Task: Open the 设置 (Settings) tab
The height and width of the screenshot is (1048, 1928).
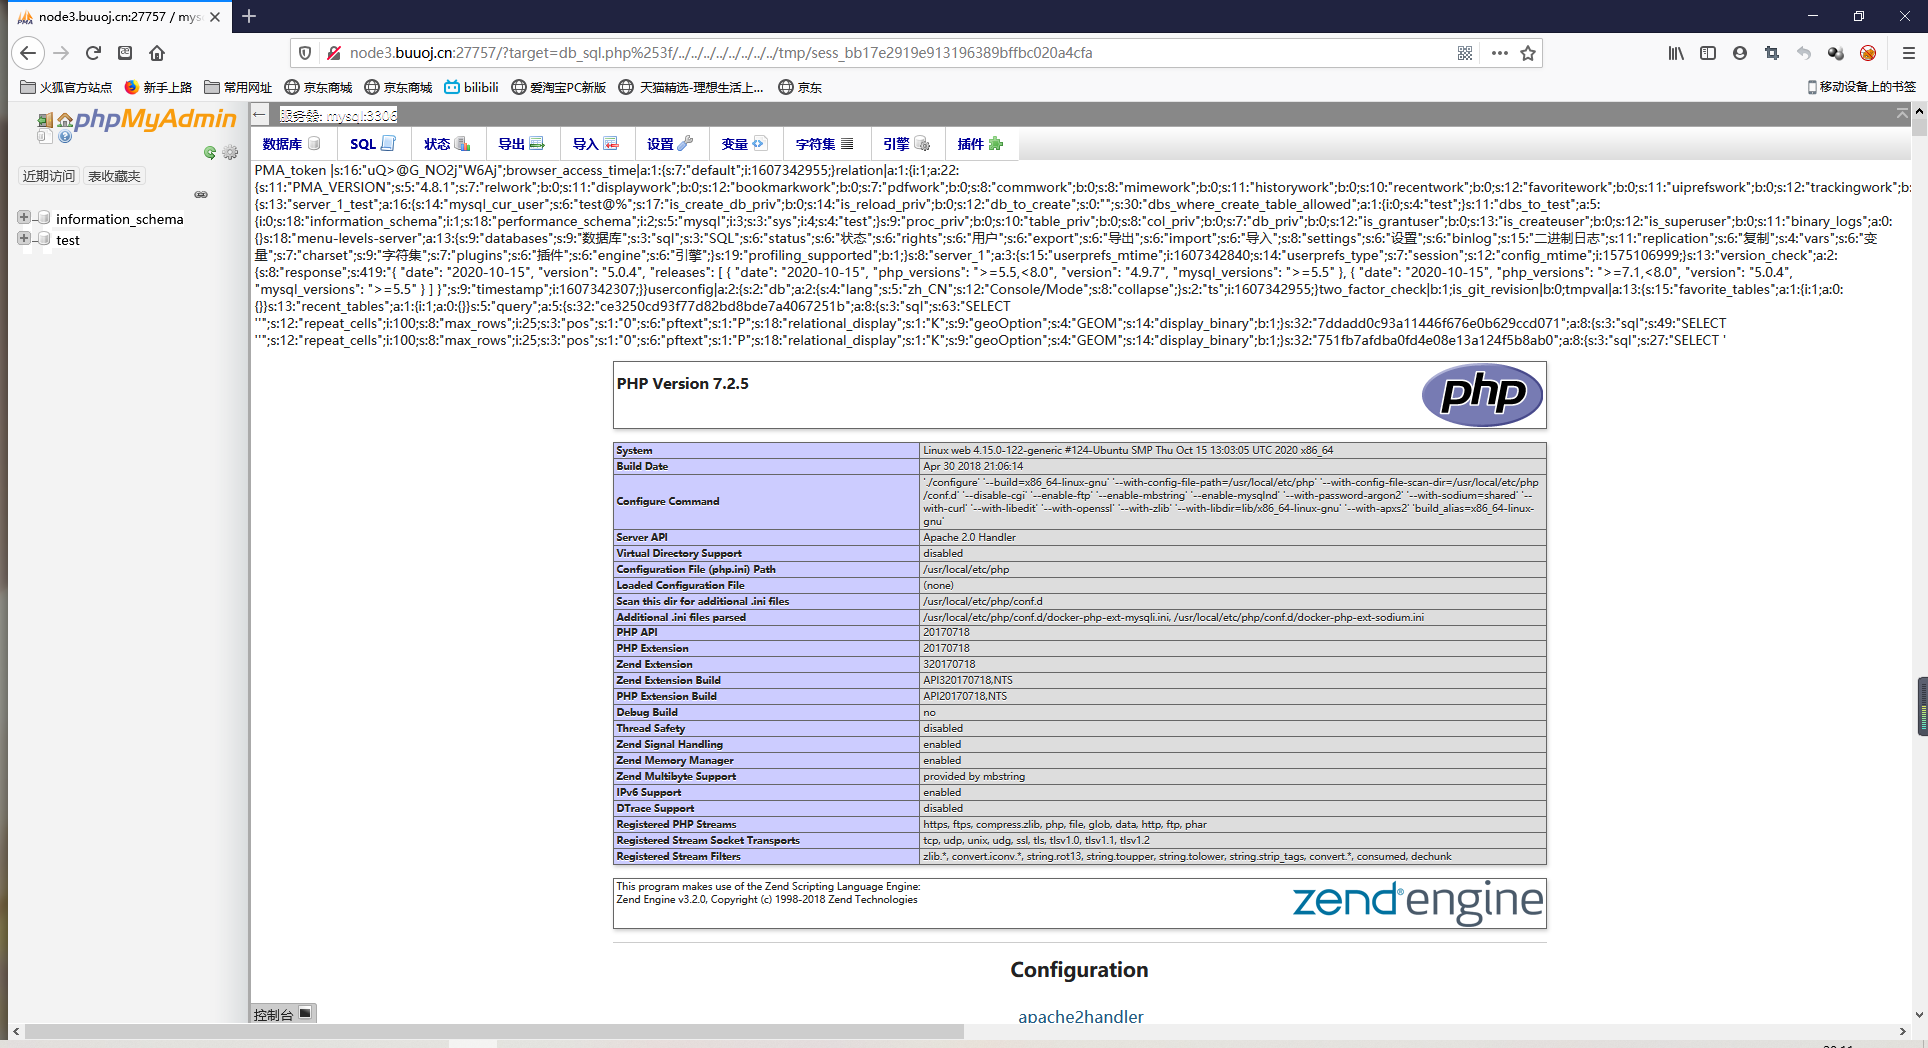Action: [x=670, y=144]
